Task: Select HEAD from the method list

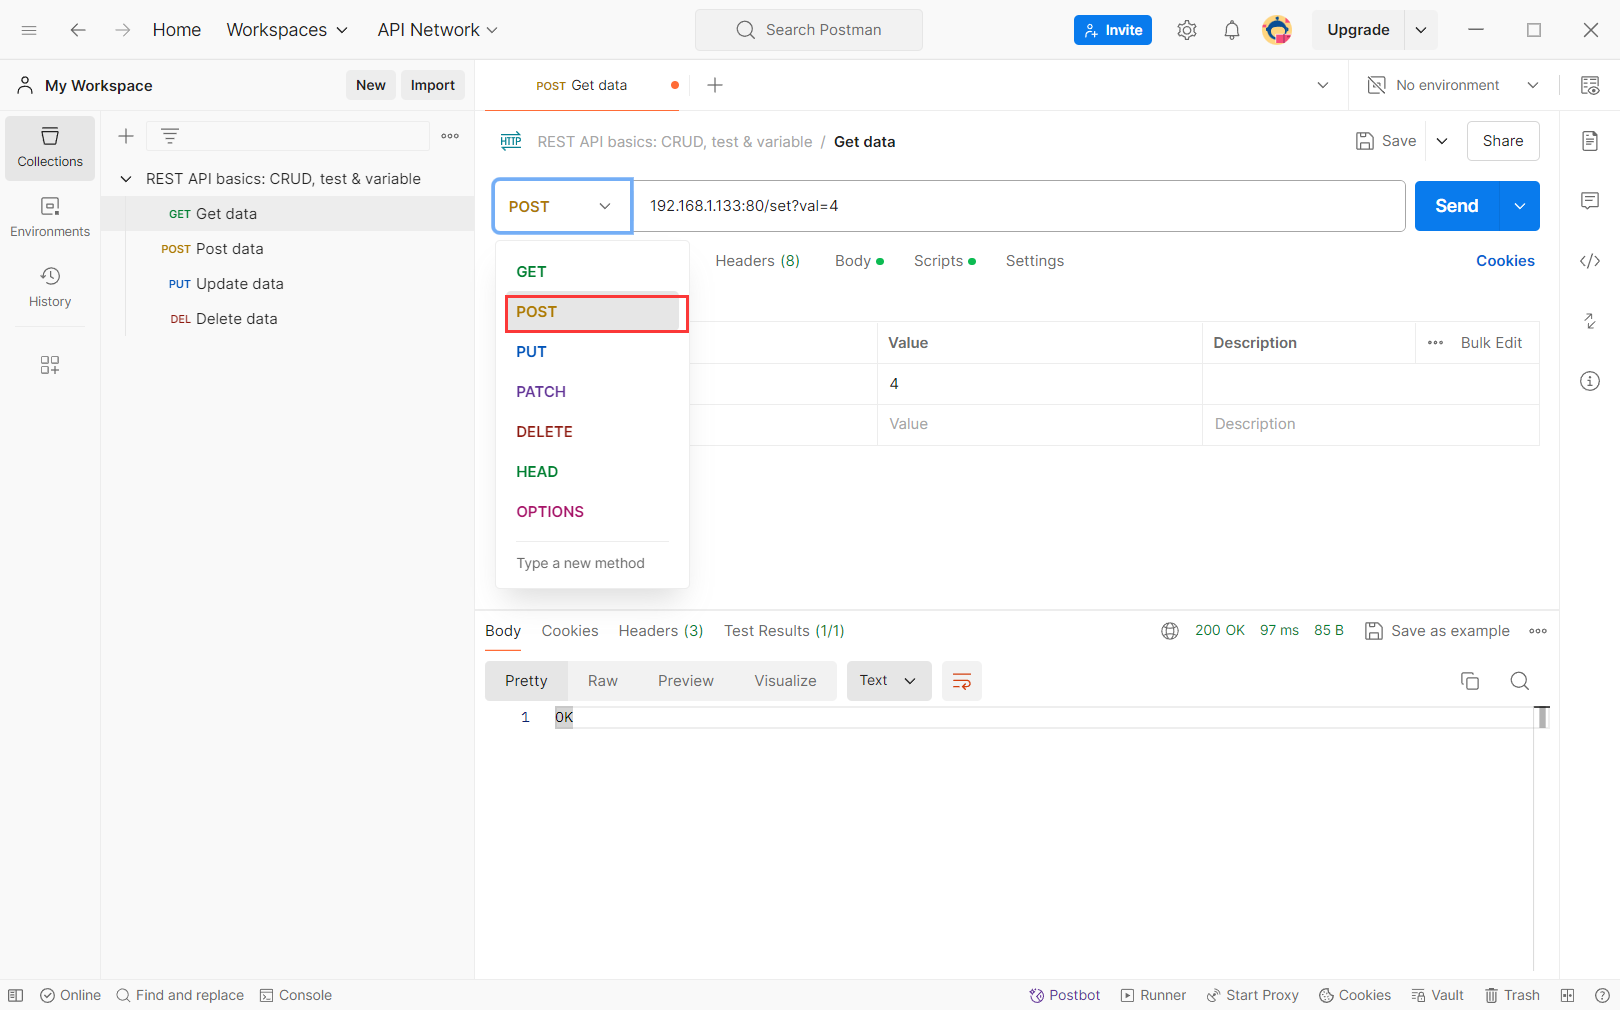Action: click(537, 472)
